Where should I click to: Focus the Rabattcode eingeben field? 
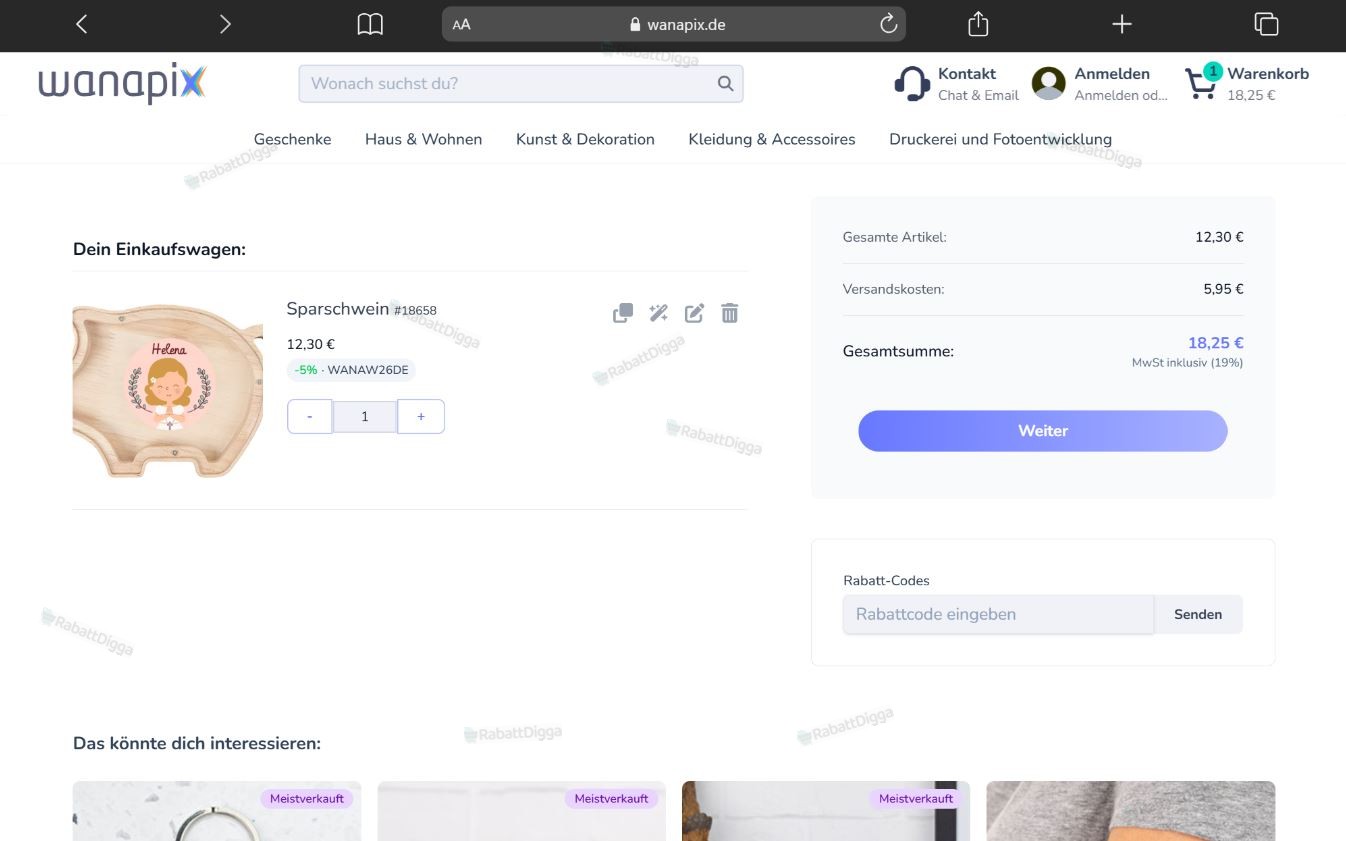998,614
